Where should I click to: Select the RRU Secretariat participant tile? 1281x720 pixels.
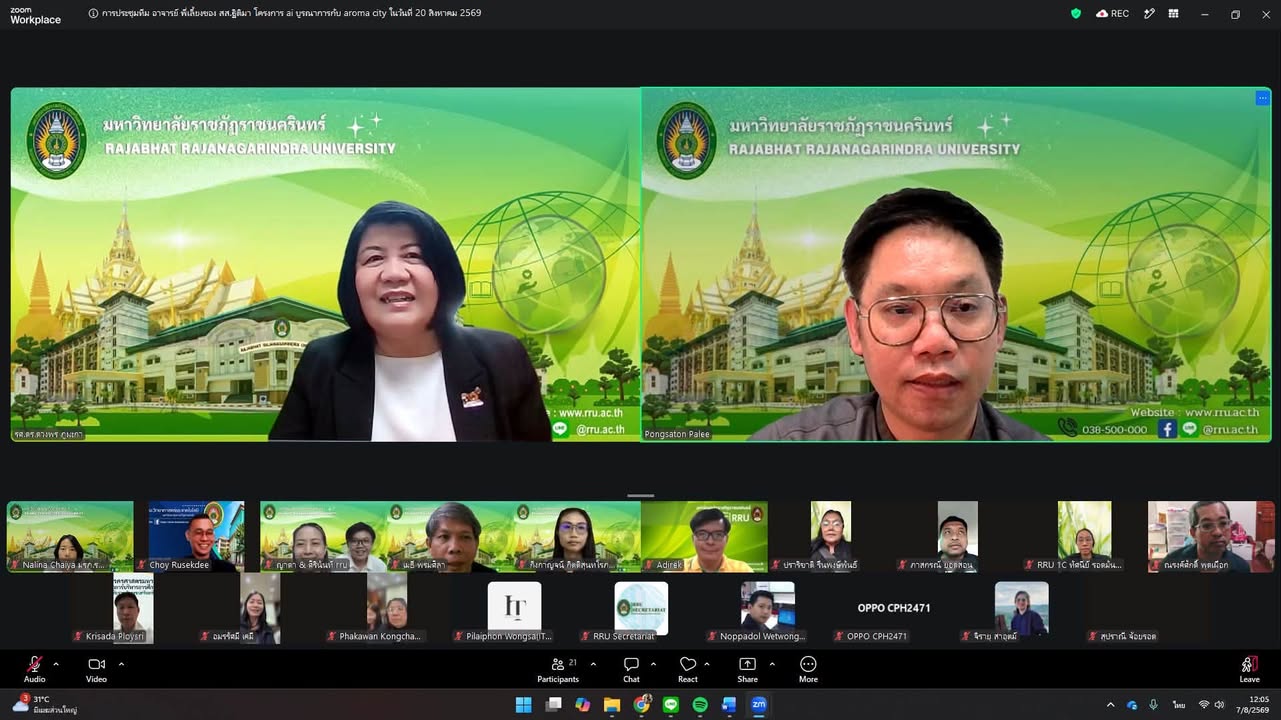(x=641, y=608)
